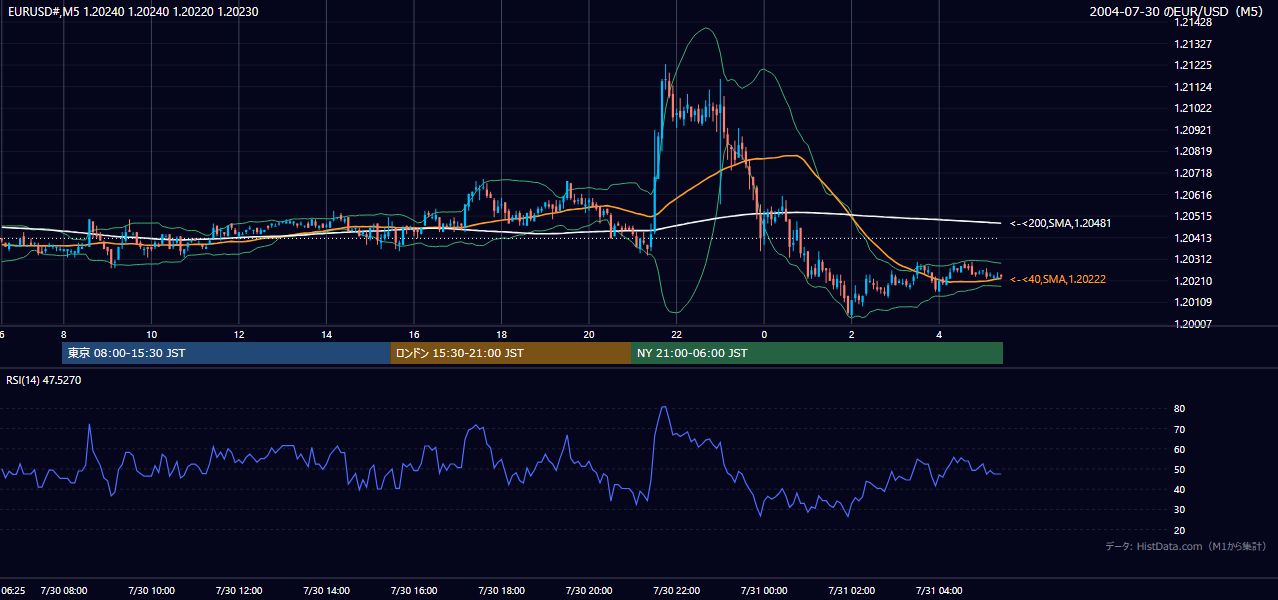The image size is (1278, 600).
Task: Click the 7/30 14:00 date label
Action: 326,591
